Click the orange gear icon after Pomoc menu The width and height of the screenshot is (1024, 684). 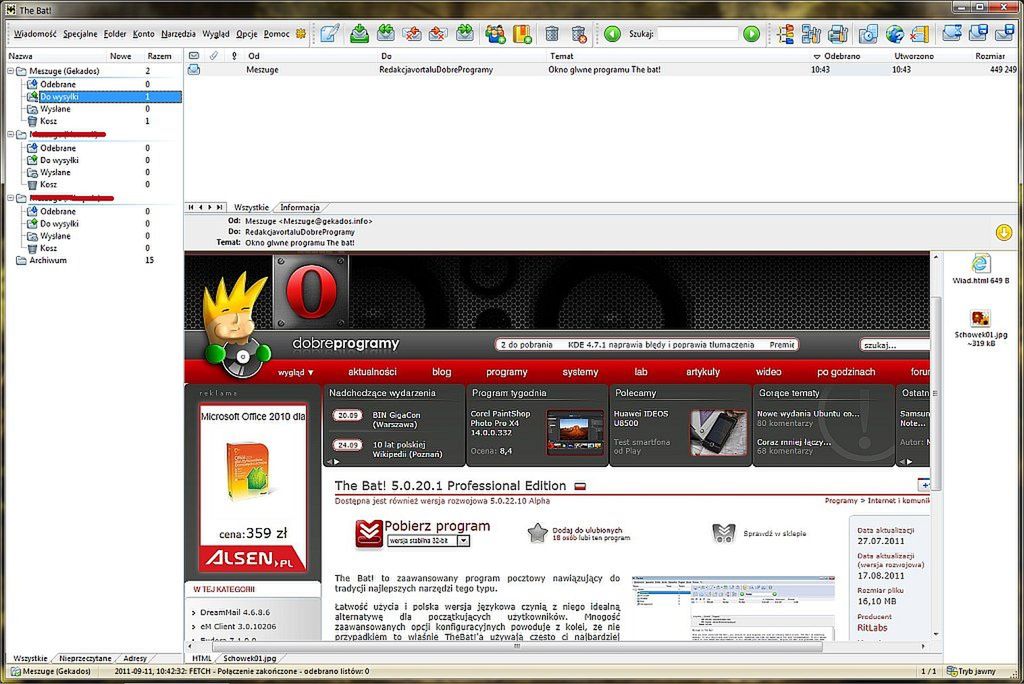(301, 33)
